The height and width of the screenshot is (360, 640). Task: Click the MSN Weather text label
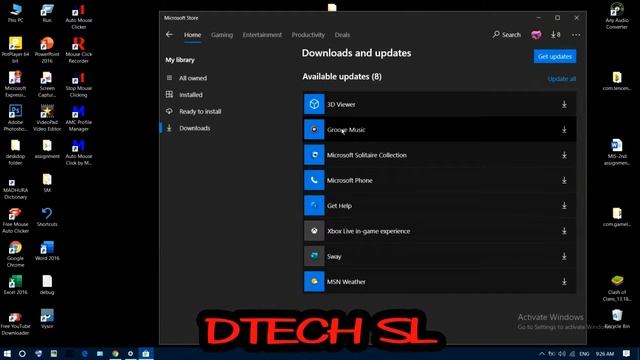pos(346,282)
